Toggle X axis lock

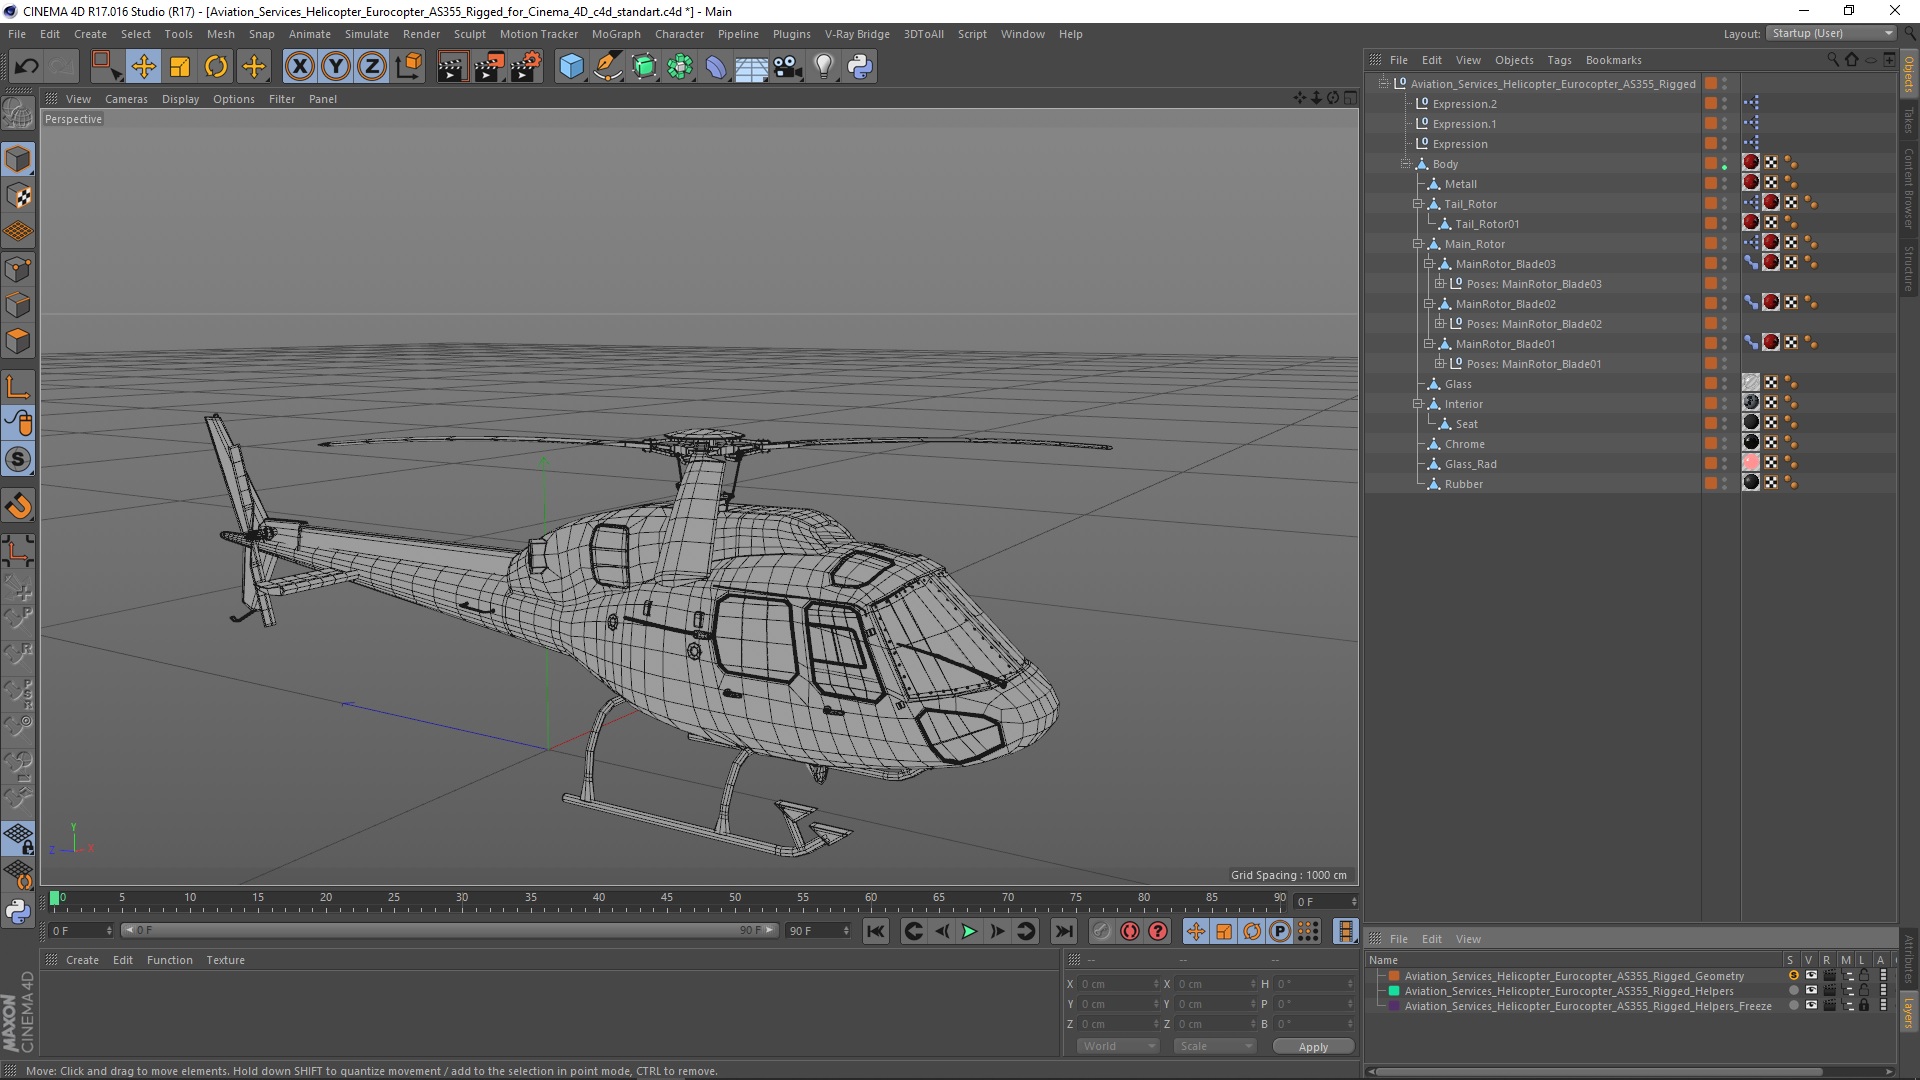[299, 67]
